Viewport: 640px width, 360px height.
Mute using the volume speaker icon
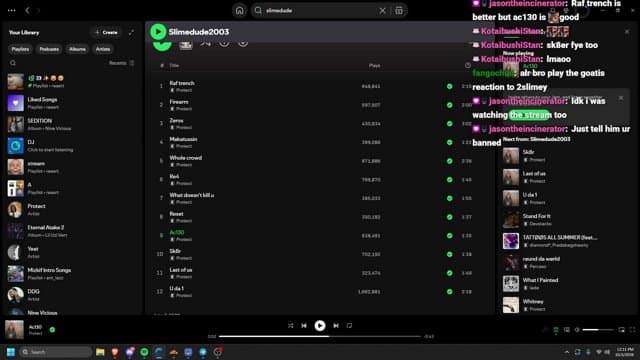point(577,330)
